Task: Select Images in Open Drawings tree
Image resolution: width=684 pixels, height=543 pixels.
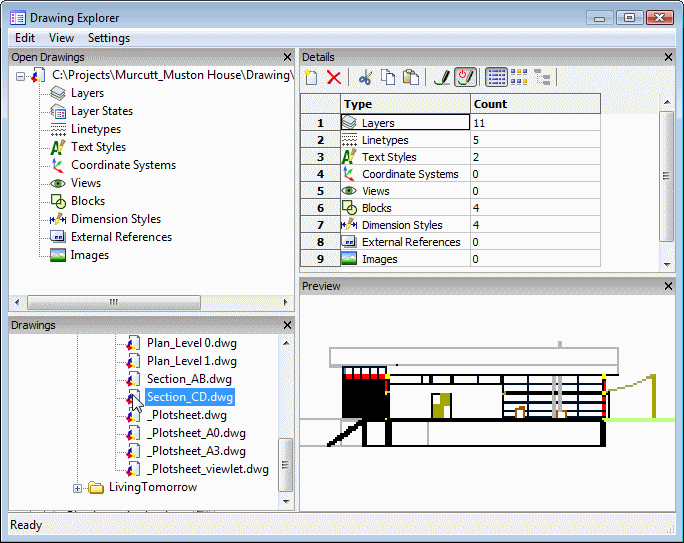Action: click(x=89, y=255)
